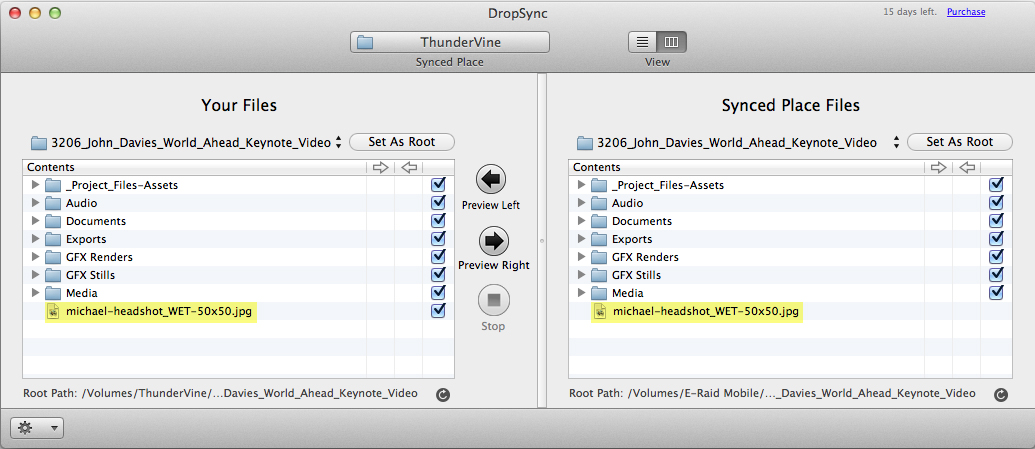The width and height of the screenshot is (1035, 449).
Task: Switch to list view icon
Action: 642,42
